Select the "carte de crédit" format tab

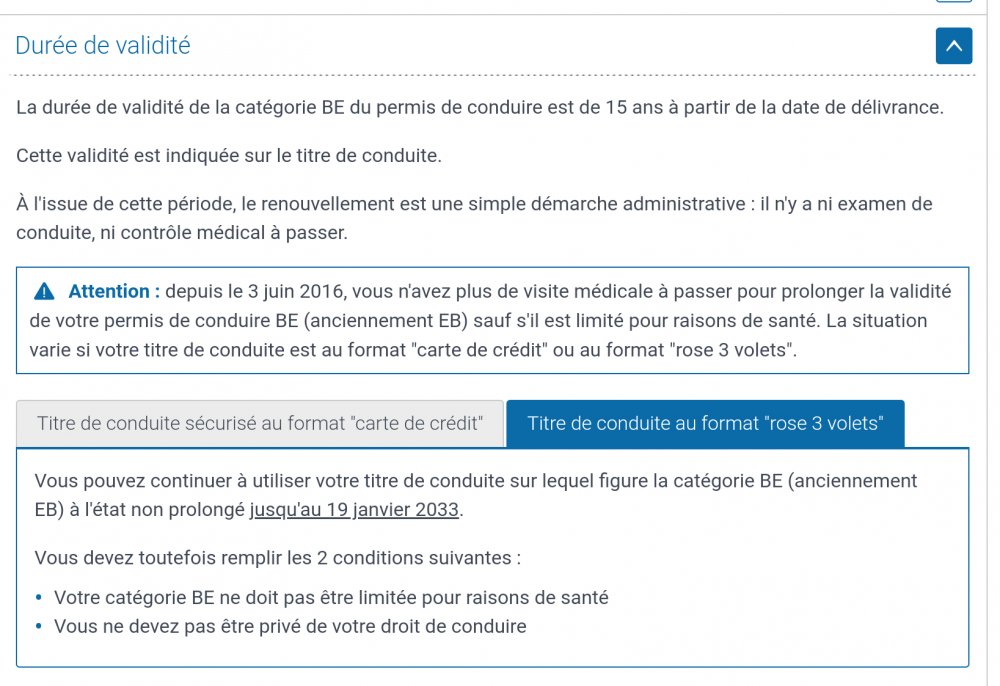(259, 423)
